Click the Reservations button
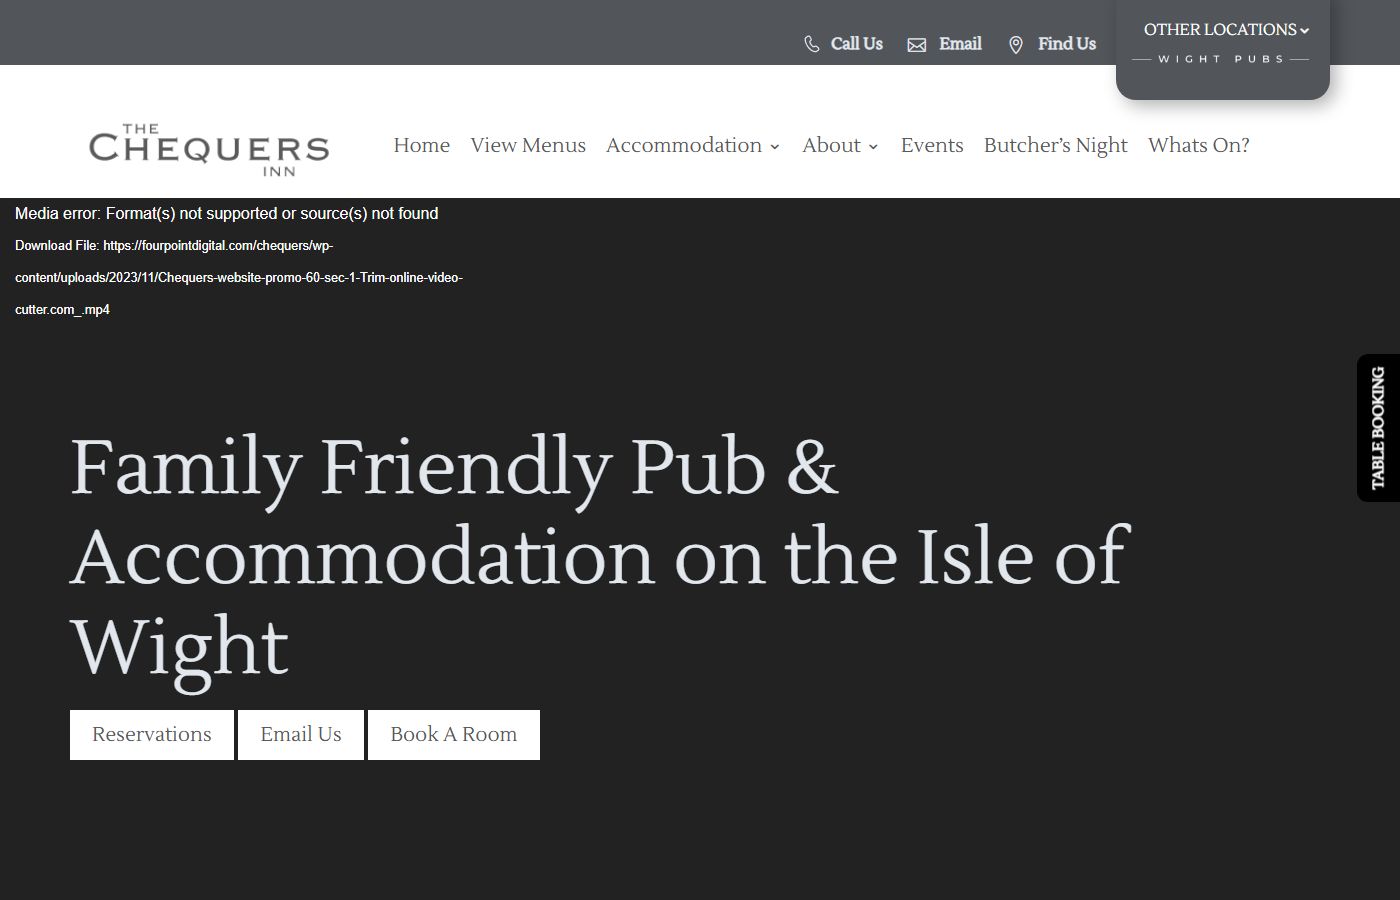 click(x=152, y=735)
